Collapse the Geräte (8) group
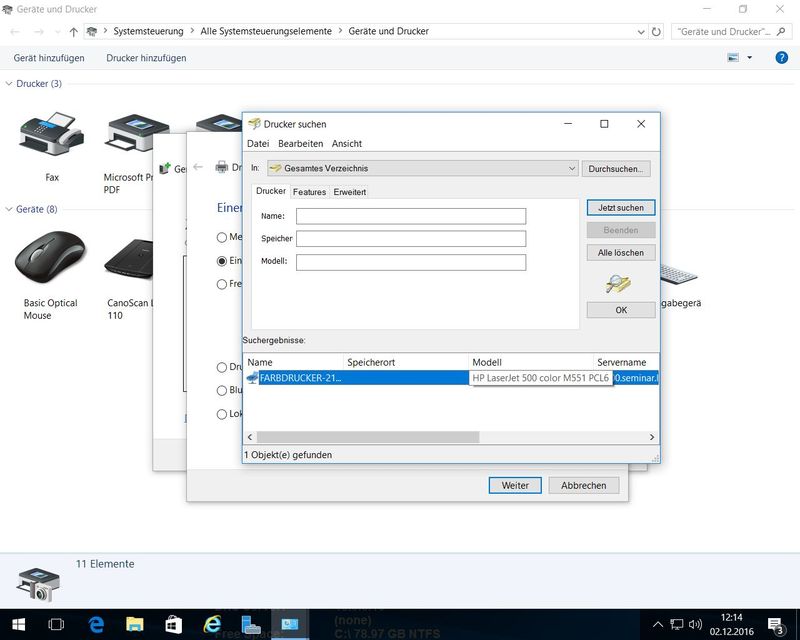This screenshot has width=800, height=640. (10, 210)
